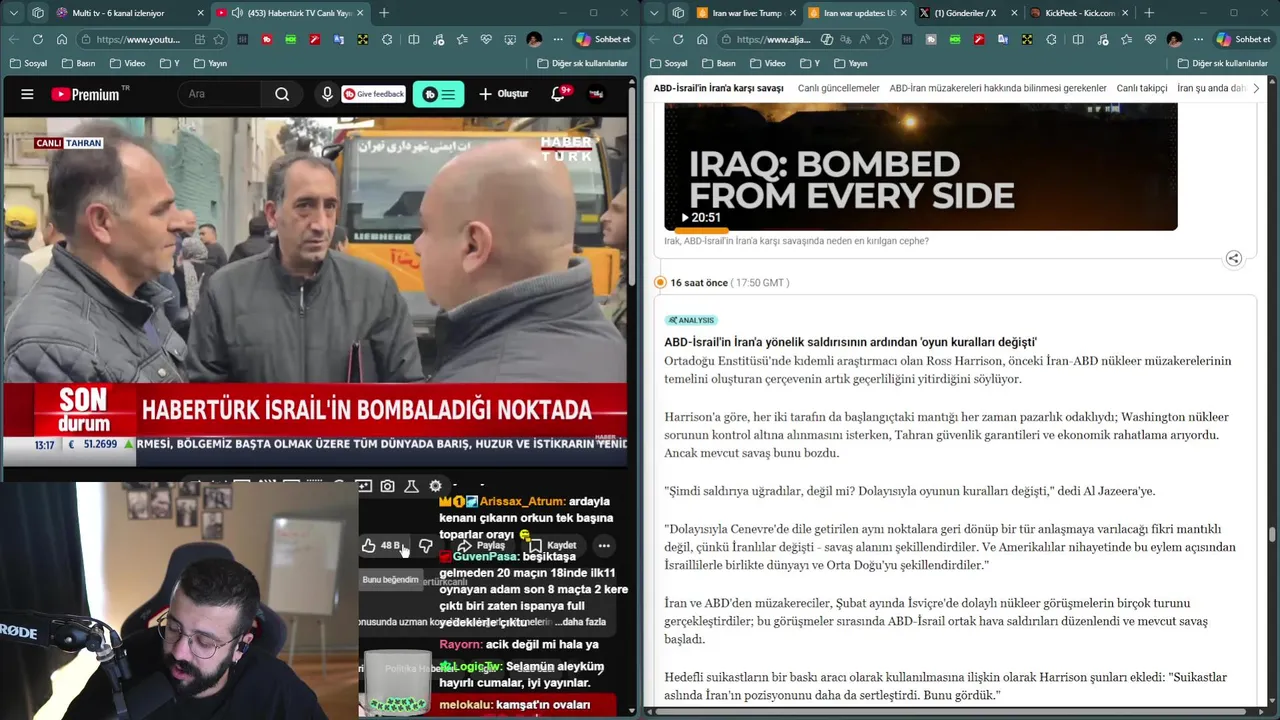Image resolution: width=1280 pixels, height=720 pixels.
Task: Open 'Basın' bookmarks folder in left window
Action: pos(78,63)
